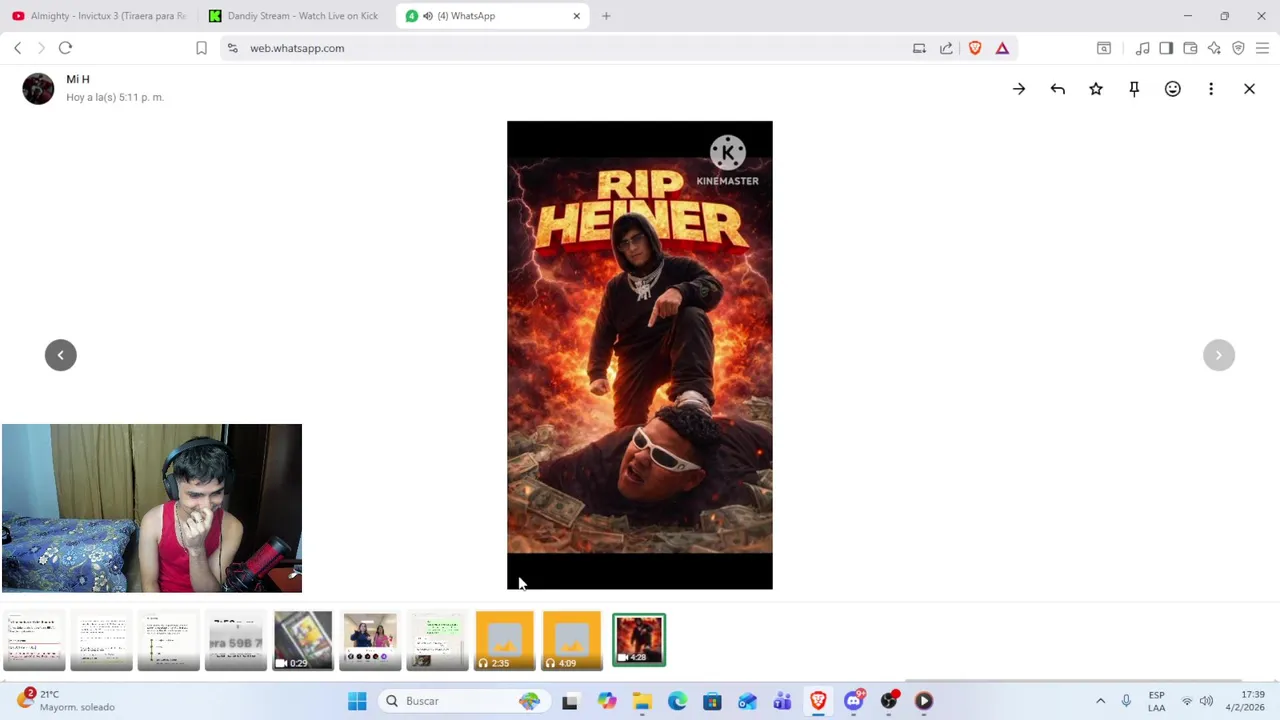Open the chat screenshot thumbnail with green bubbles
The height and width of the screenshot is (720, 1280).
point(437,640)
